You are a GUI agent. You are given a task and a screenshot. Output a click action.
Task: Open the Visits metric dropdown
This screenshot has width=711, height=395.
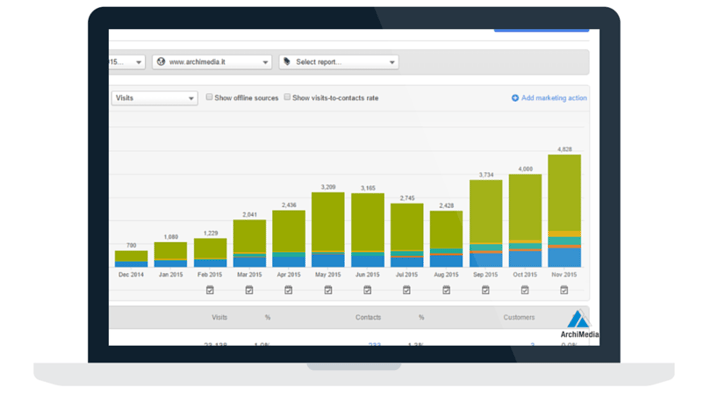pos(154,98)
